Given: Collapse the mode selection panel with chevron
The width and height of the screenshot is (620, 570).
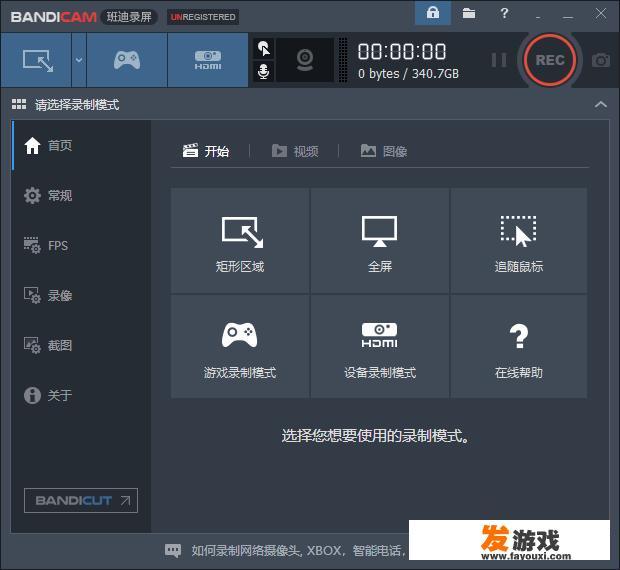Looking at the screenshot, I should pyautogui.click(x=601, y=105).
